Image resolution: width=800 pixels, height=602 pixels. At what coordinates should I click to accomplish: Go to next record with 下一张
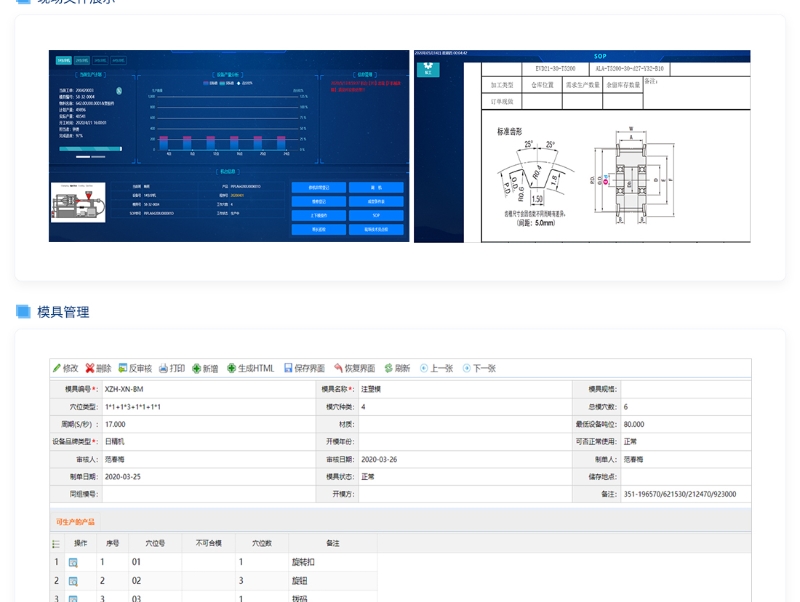[x=479, y=368]
